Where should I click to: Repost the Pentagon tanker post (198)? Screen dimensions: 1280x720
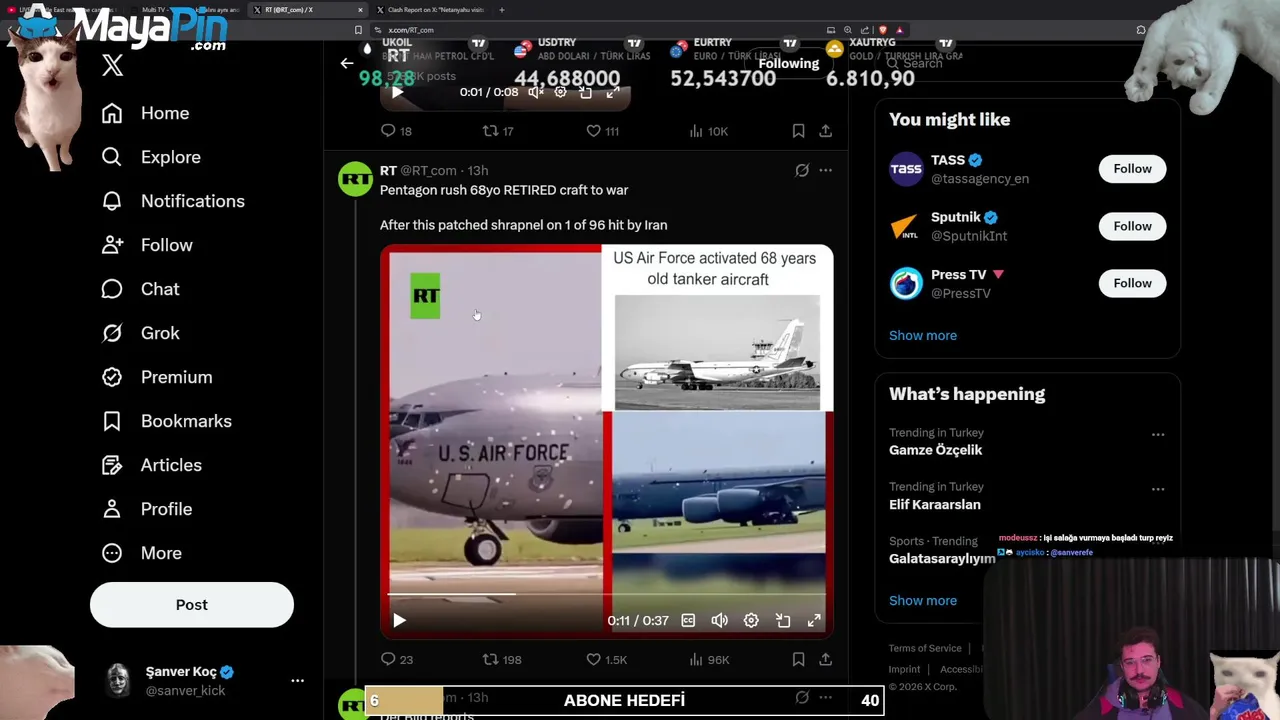click(502, 659)
